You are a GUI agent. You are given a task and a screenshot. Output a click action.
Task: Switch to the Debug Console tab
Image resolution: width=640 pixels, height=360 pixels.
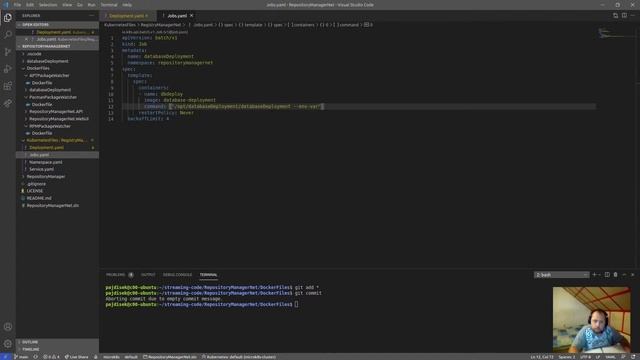[x=177, y=275]
